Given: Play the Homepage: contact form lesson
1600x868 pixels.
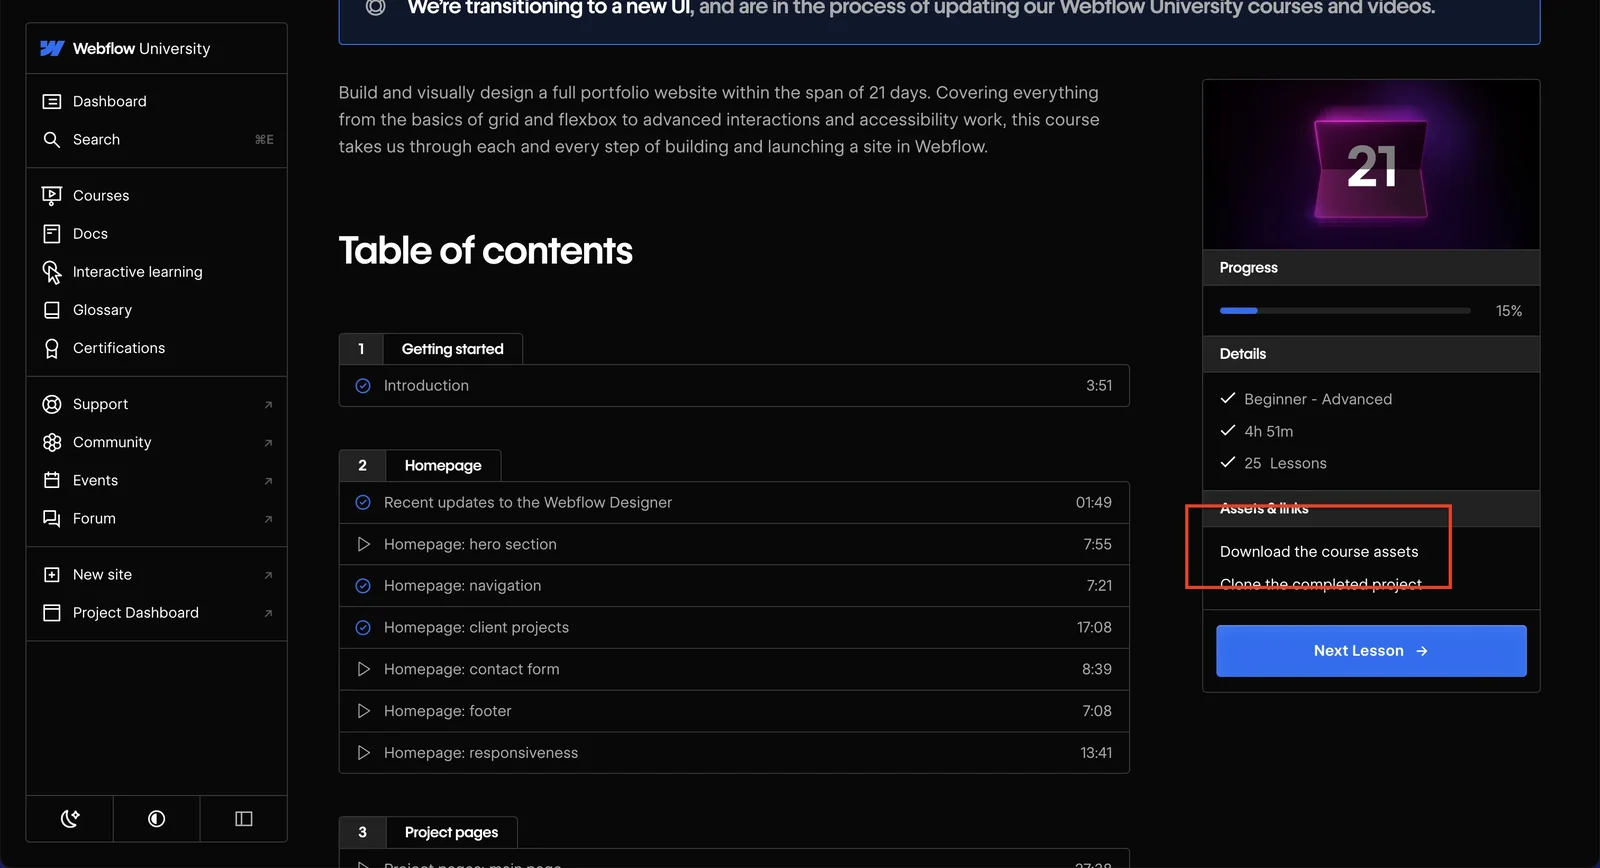Looking at the screenshot, I should (734, 669).
